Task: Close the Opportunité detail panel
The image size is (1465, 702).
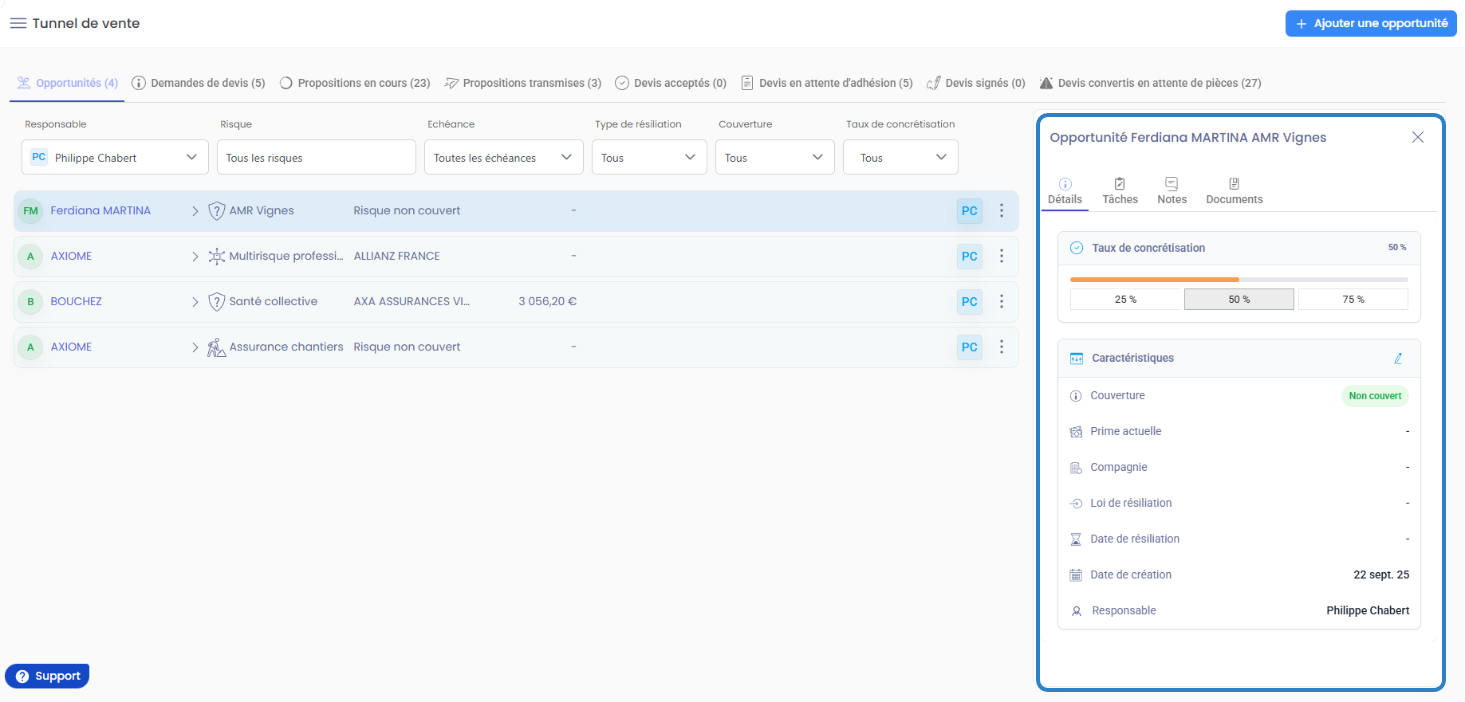Action: coord(1417,138)
